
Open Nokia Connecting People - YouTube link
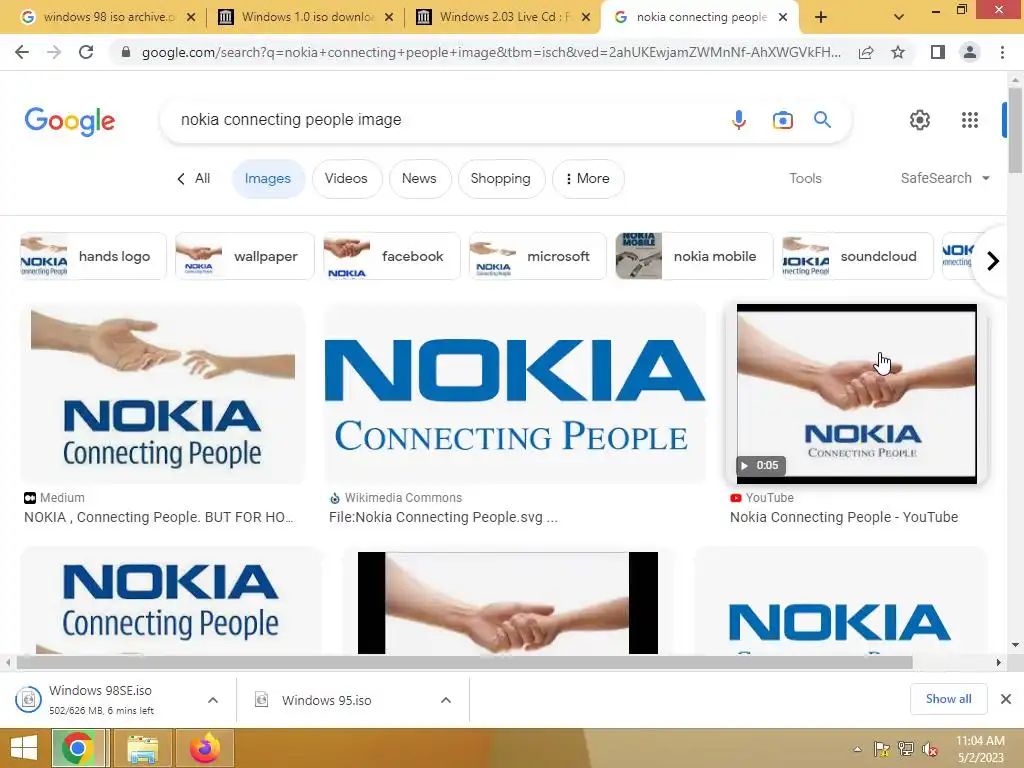[x=844, y=517]
